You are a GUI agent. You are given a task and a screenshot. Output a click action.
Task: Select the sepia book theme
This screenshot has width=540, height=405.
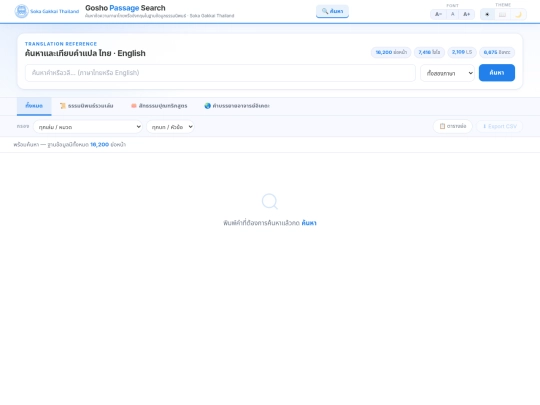(x=502, y=14)
